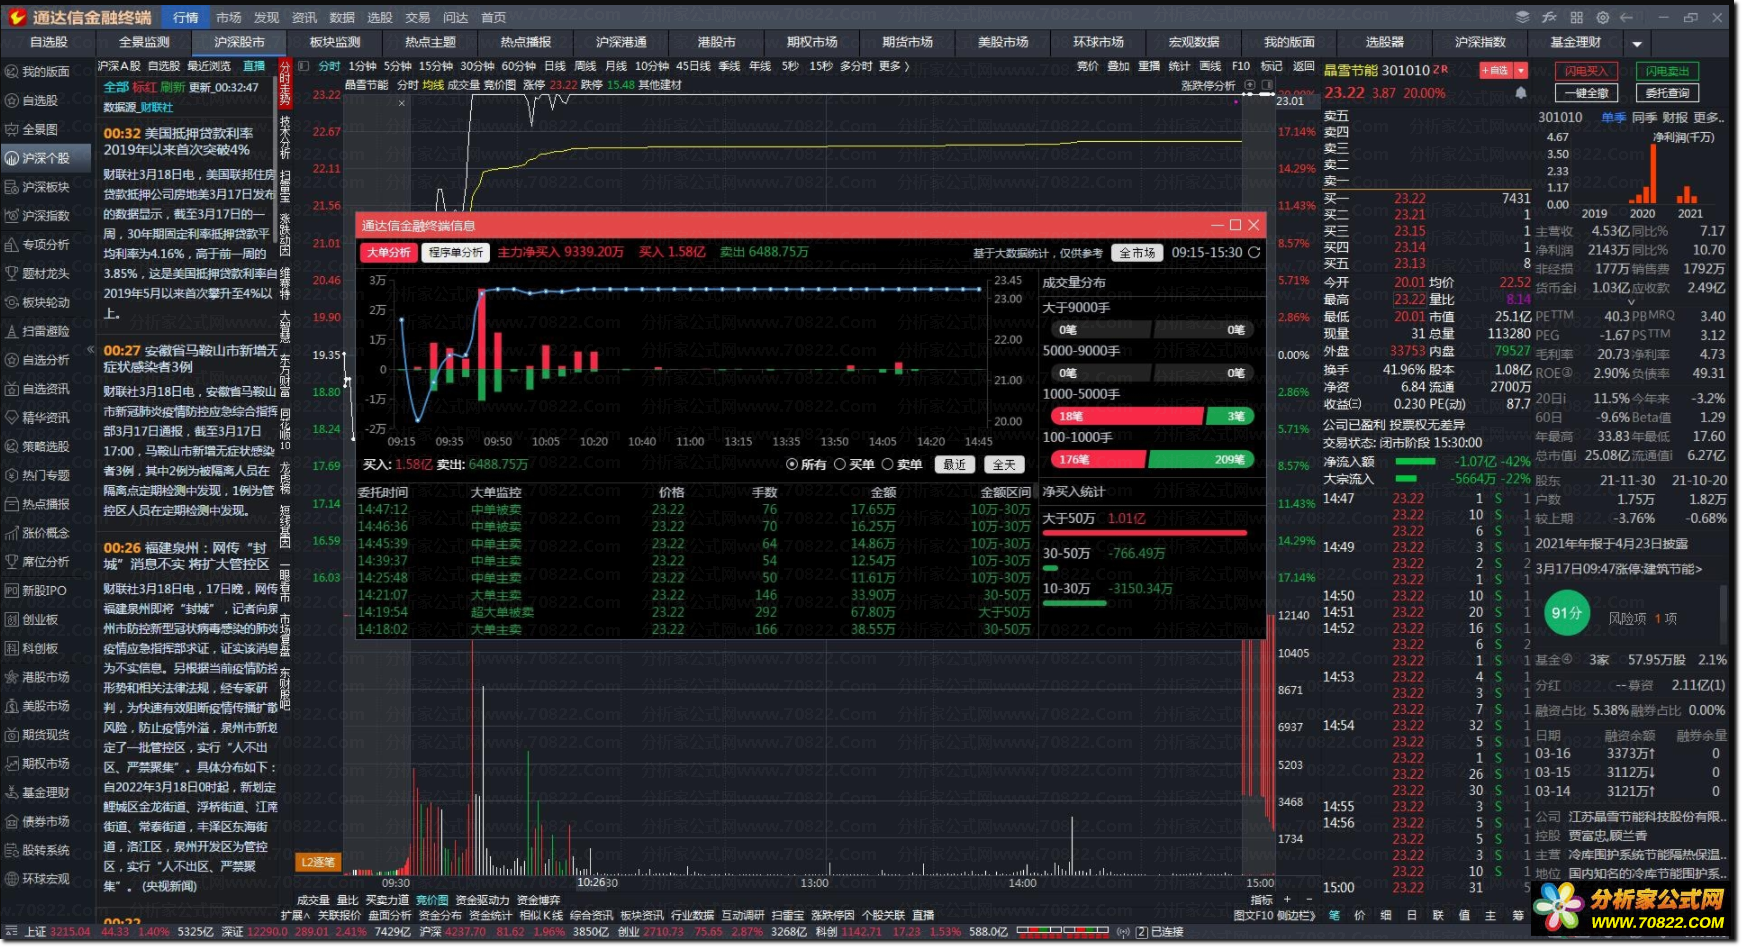Switch to 大单分析 in the dialog

tap(388, 252)
